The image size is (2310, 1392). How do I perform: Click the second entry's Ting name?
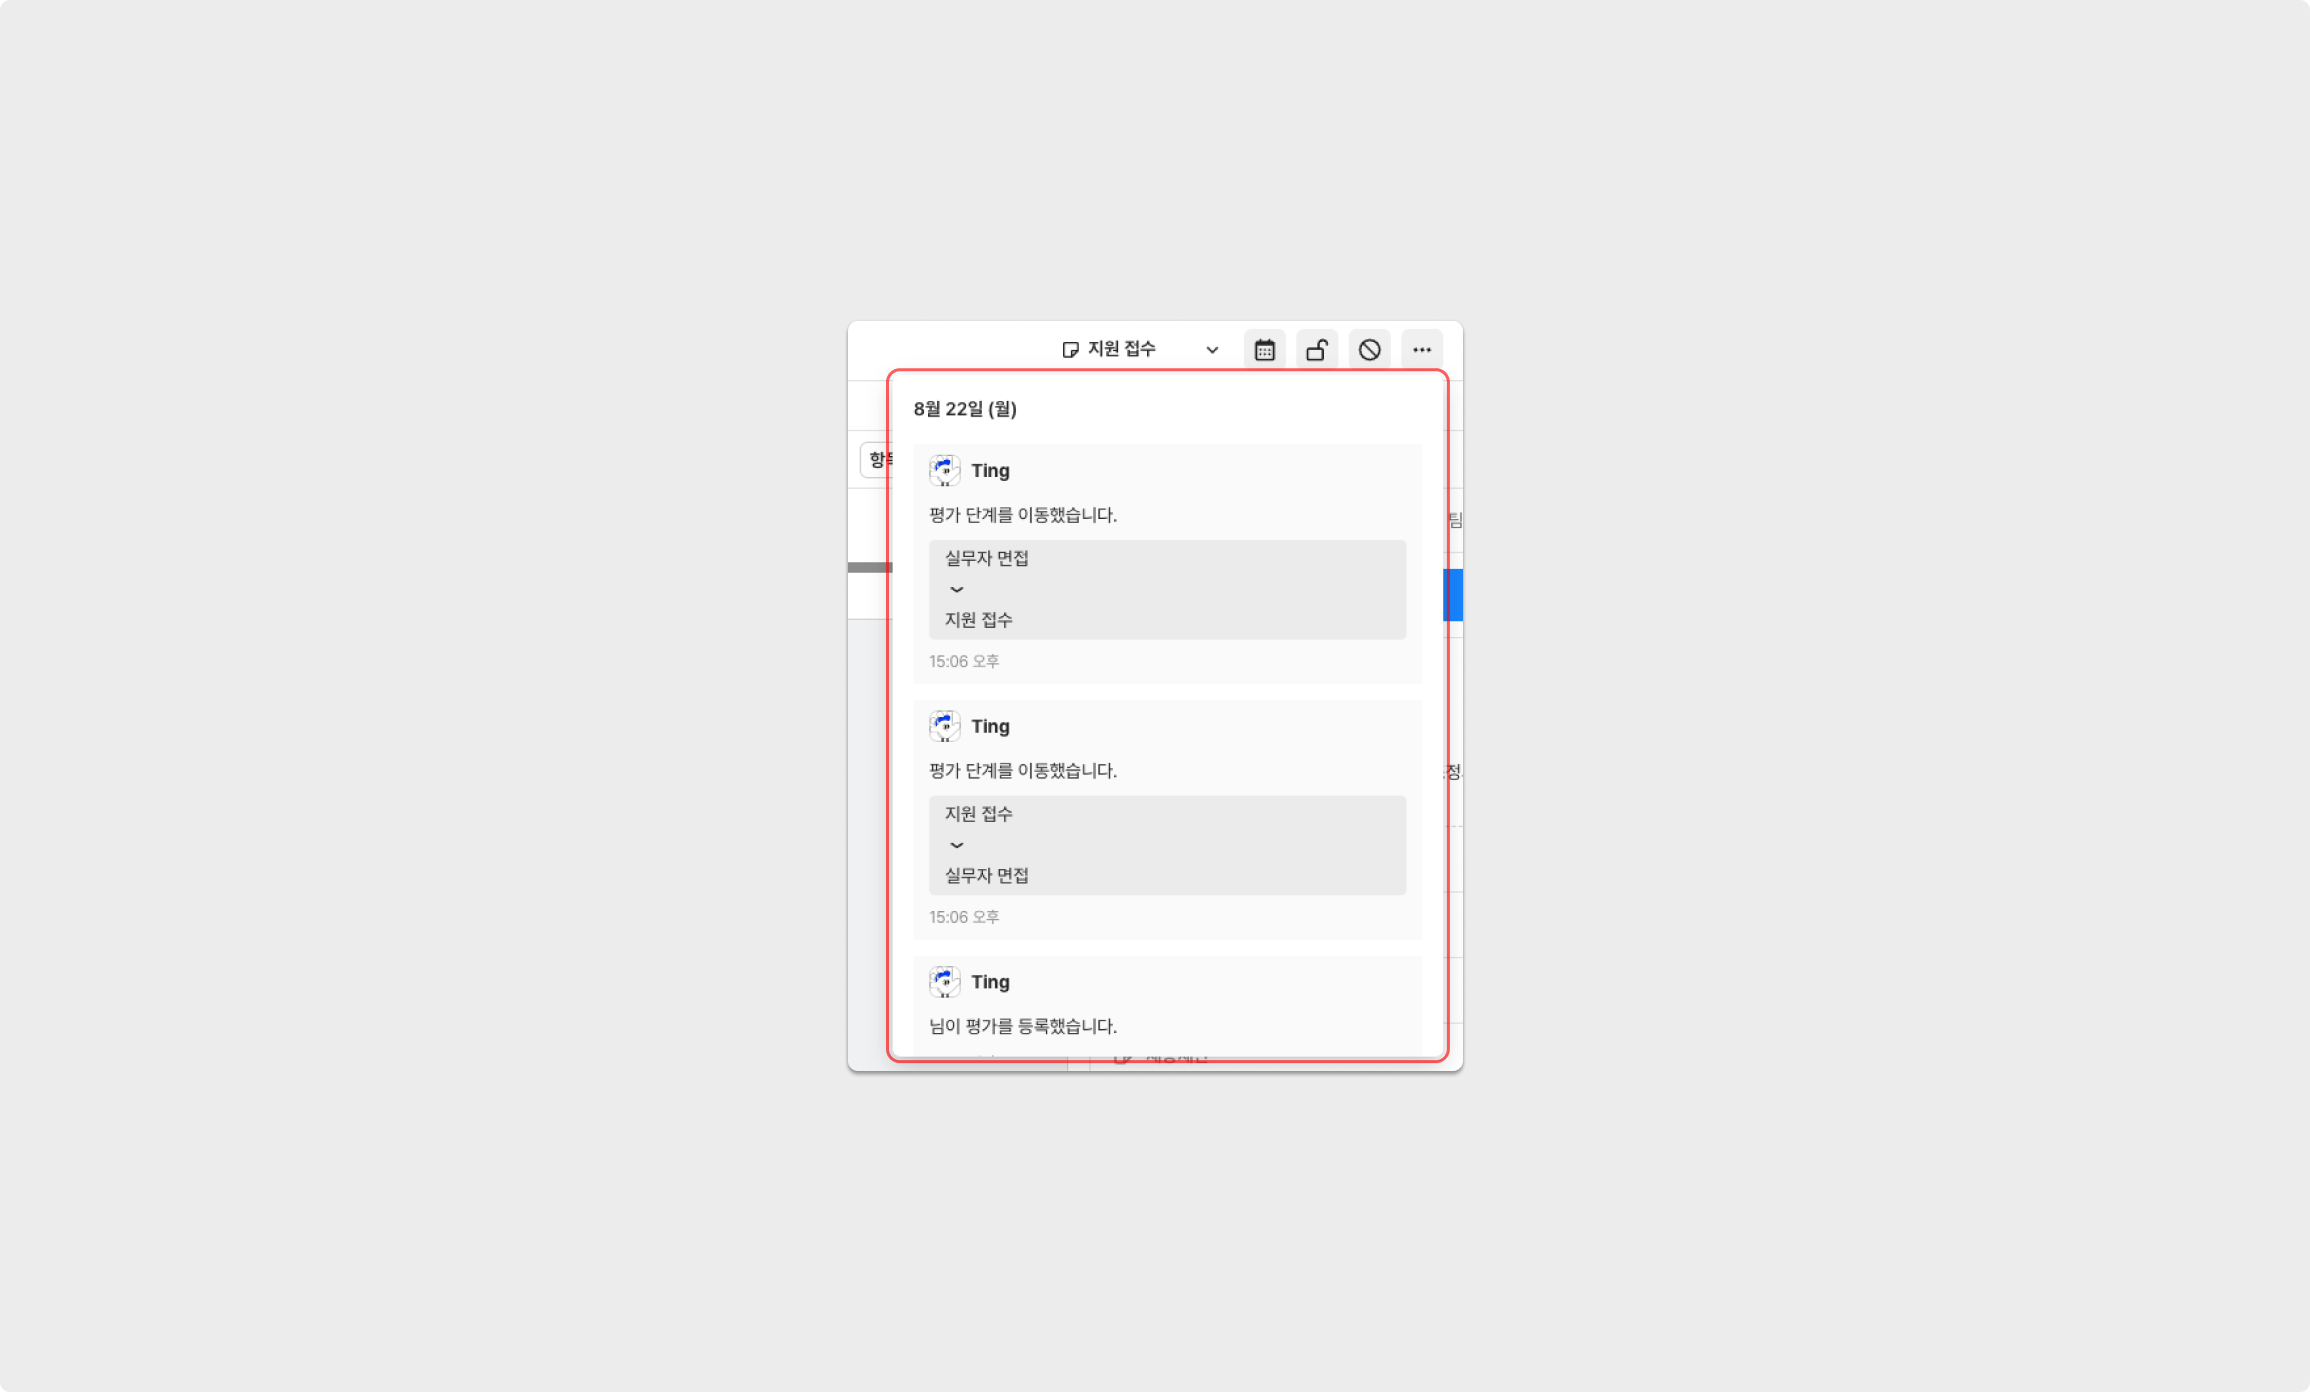point(990,727)
